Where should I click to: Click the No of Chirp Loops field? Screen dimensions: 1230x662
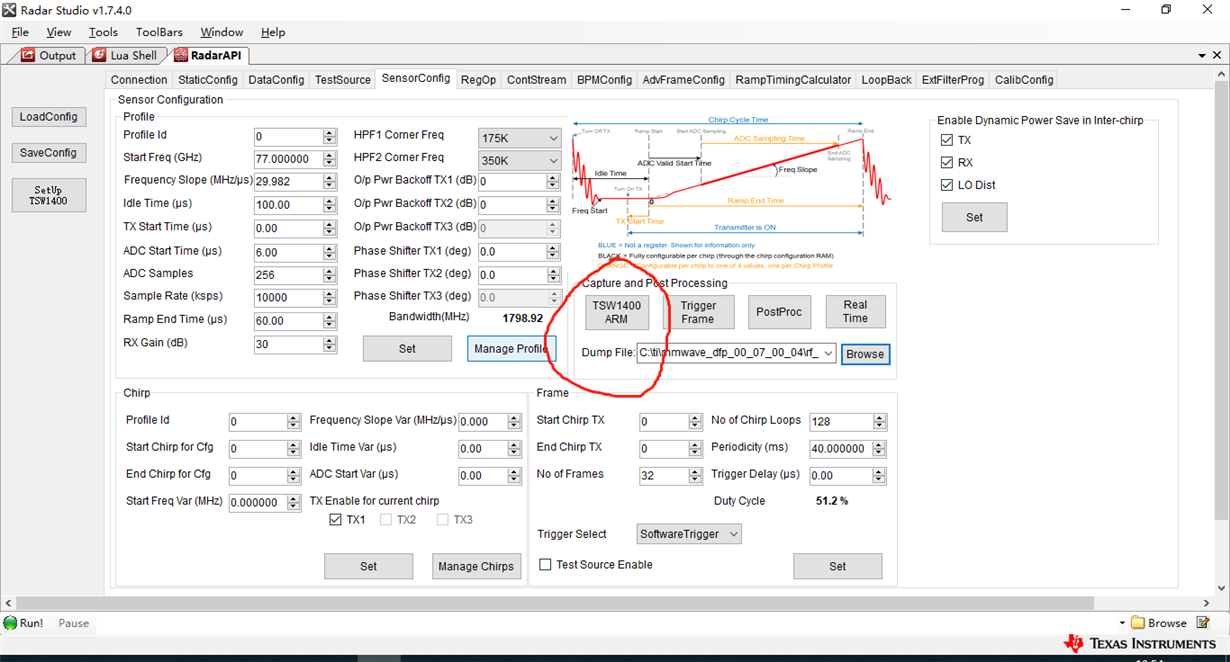[842, 422]
